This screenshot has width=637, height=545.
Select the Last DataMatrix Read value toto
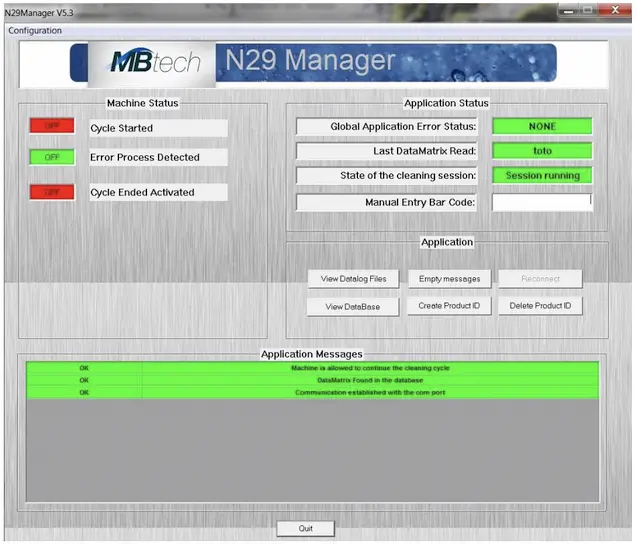click(542, 151)
